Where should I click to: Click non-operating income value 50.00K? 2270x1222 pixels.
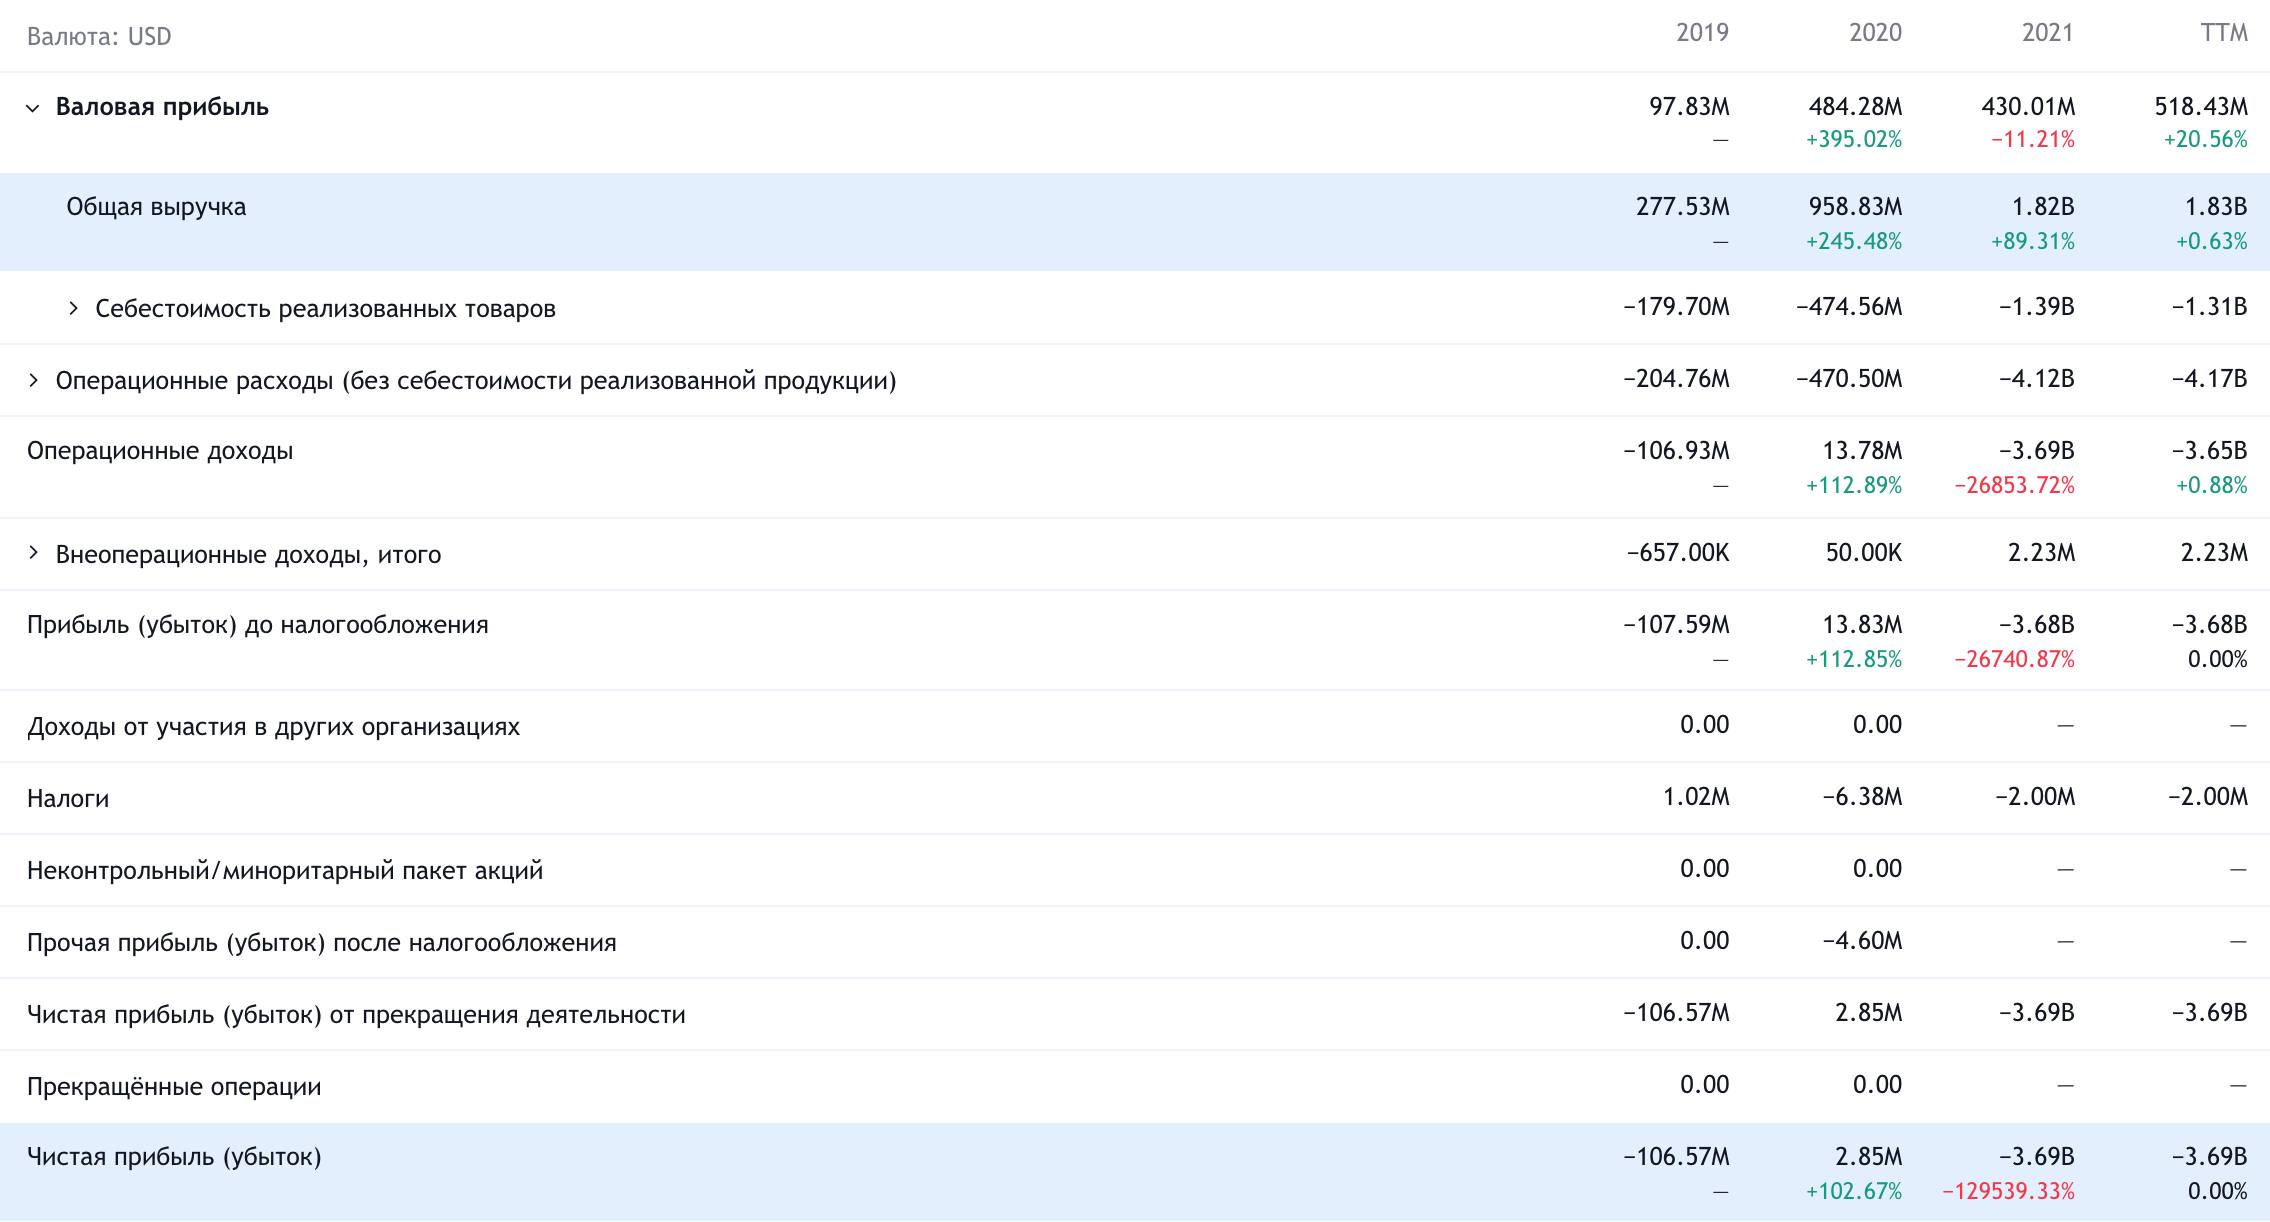coord(1864,553)
